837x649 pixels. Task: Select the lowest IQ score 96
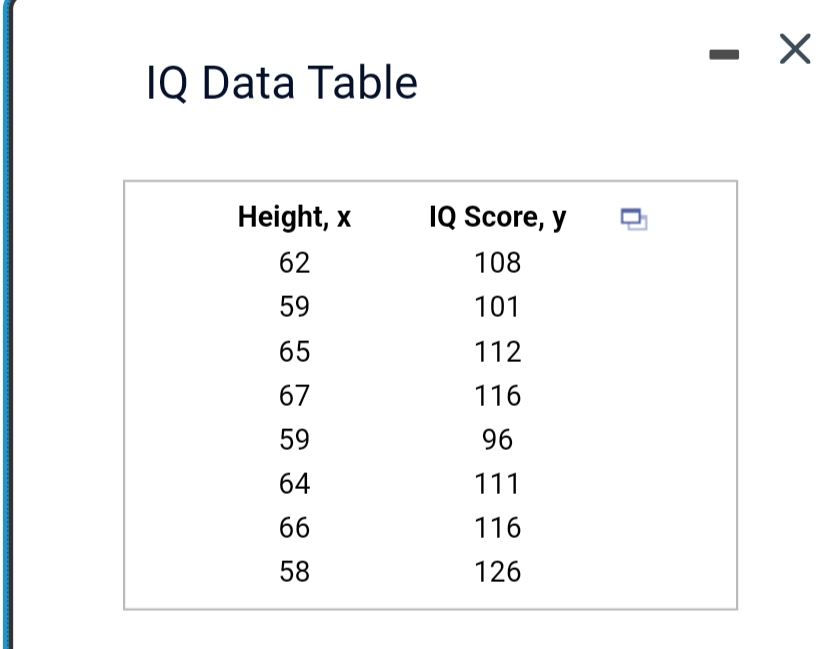click(x=503, y=439)
